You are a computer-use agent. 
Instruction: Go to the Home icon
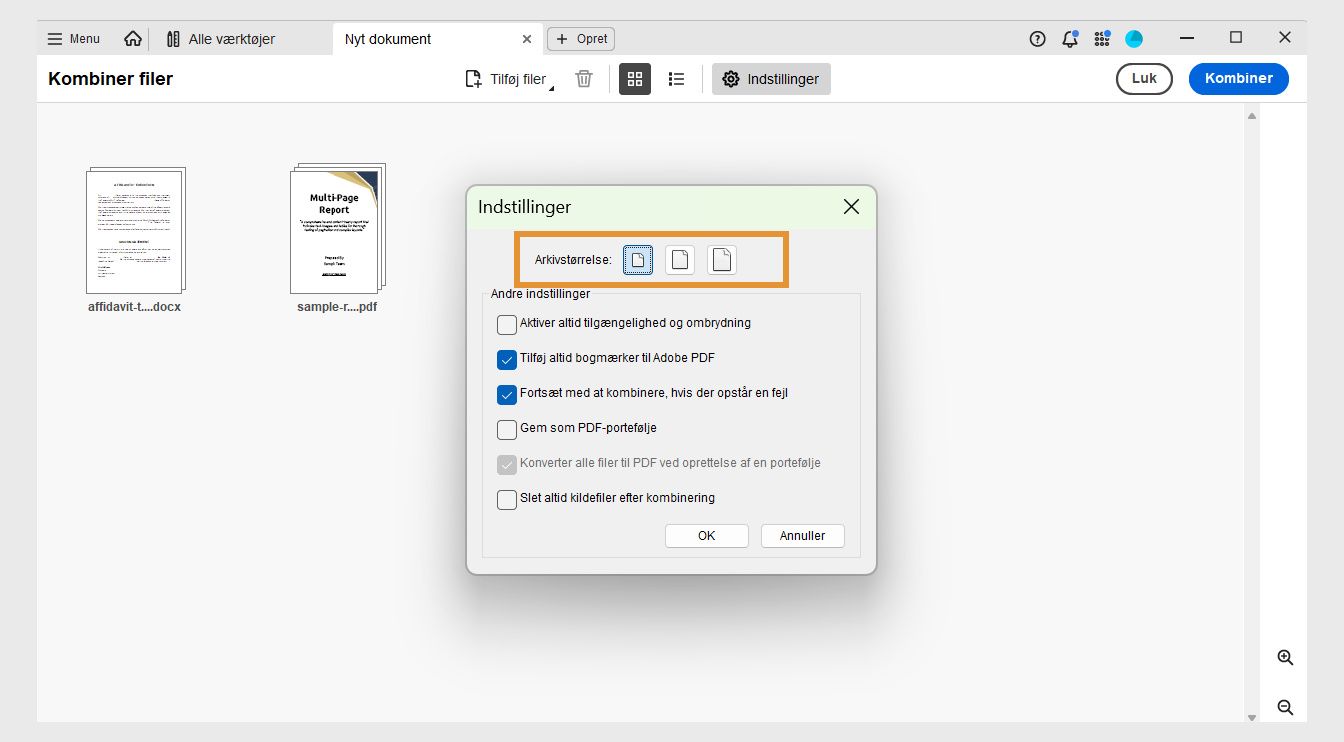133,39
